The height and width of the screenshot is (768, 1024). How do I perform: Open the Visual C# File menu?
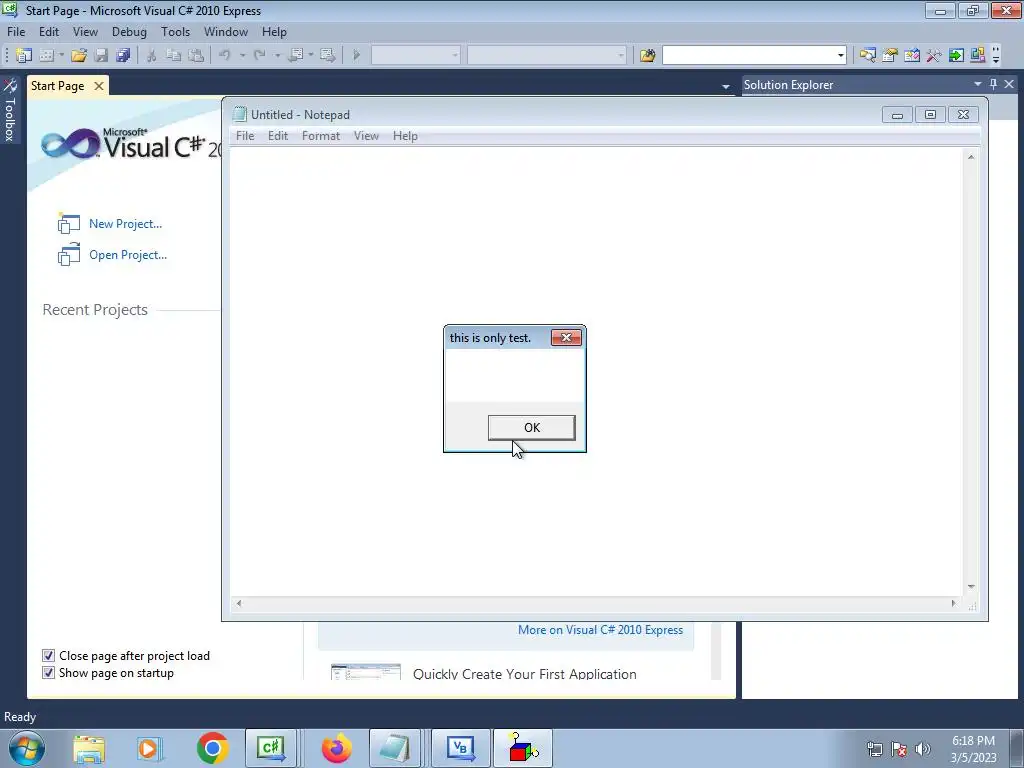click(16, 31)
